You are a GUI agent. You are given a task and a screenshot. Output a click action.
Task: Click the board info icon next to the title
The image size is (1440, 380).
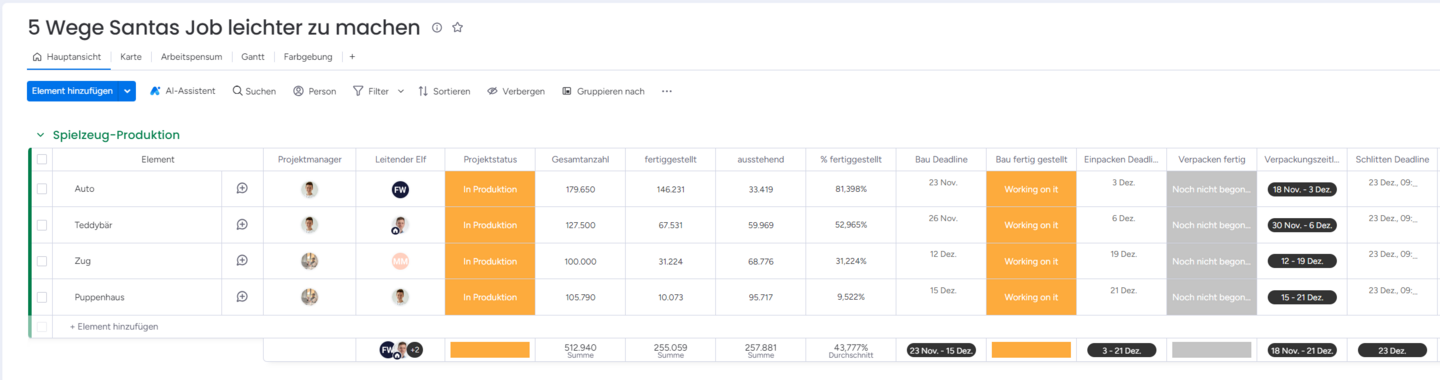437,28
